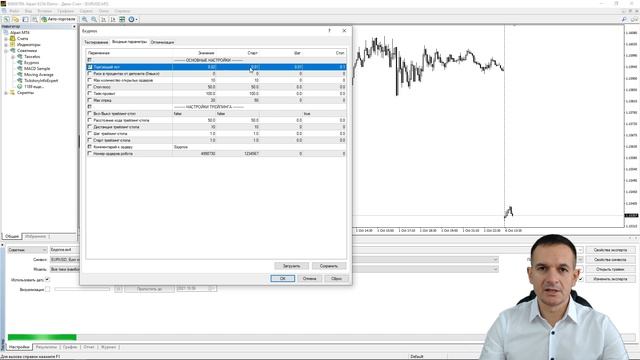Click Открыть график button in tester

point(610,269)
